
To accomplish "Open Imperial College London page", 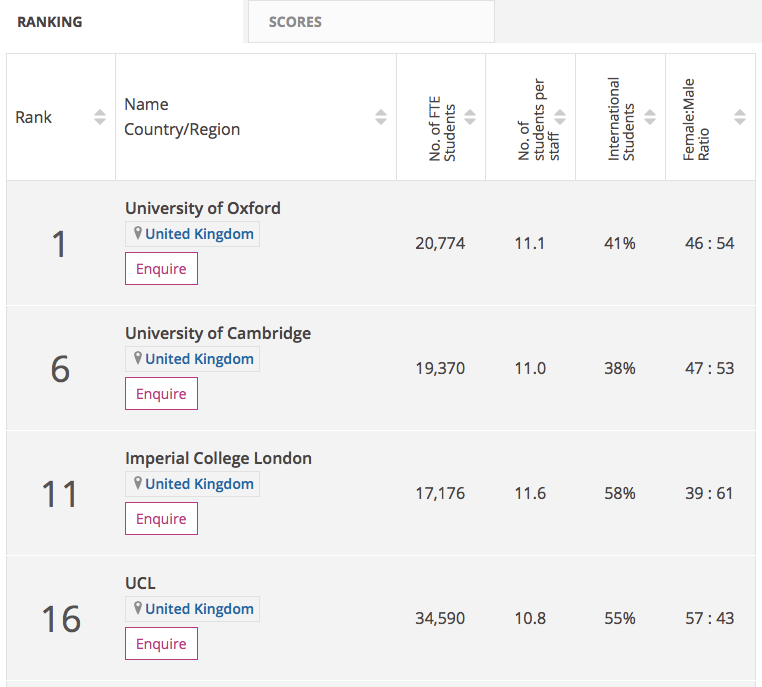I will coord(218,458).
